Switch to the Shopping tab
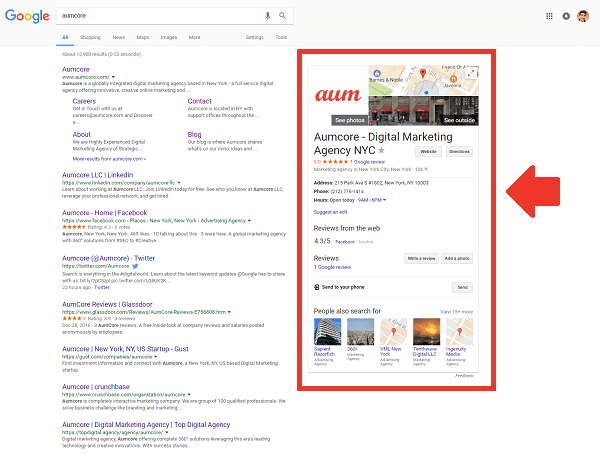Viewport: 600px width, 458px height. pos(90,37)
